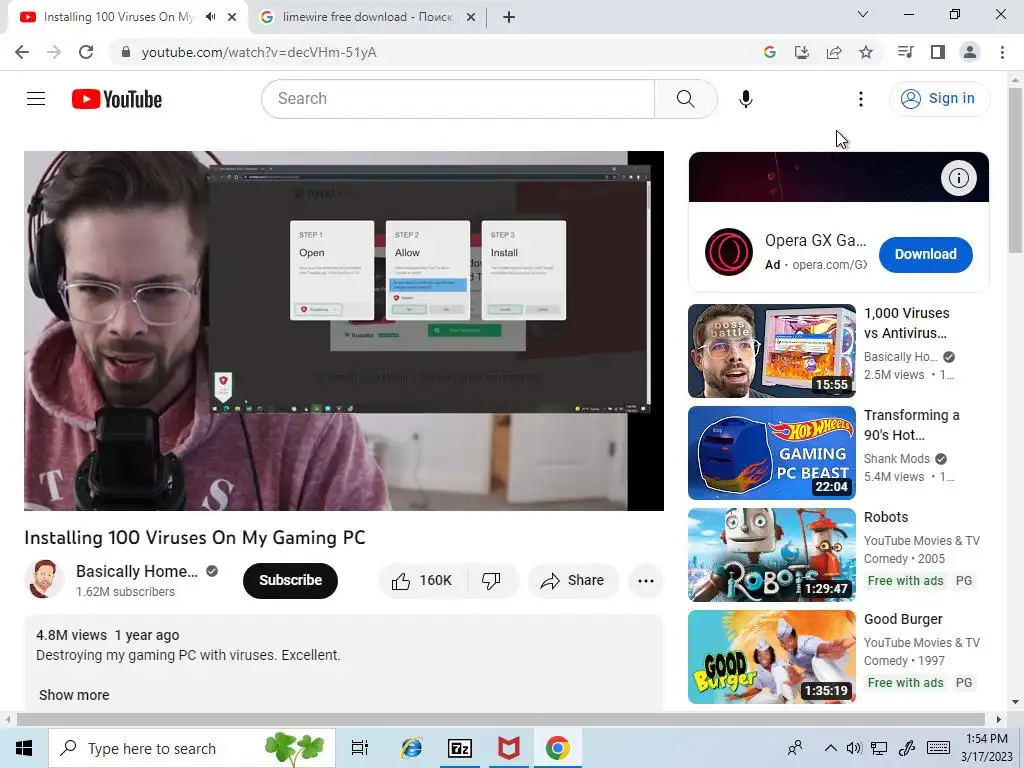This screenshot has height=768, width=1024.
Task: Toggle Chrome side panel
Action: [x=938, y=52]
